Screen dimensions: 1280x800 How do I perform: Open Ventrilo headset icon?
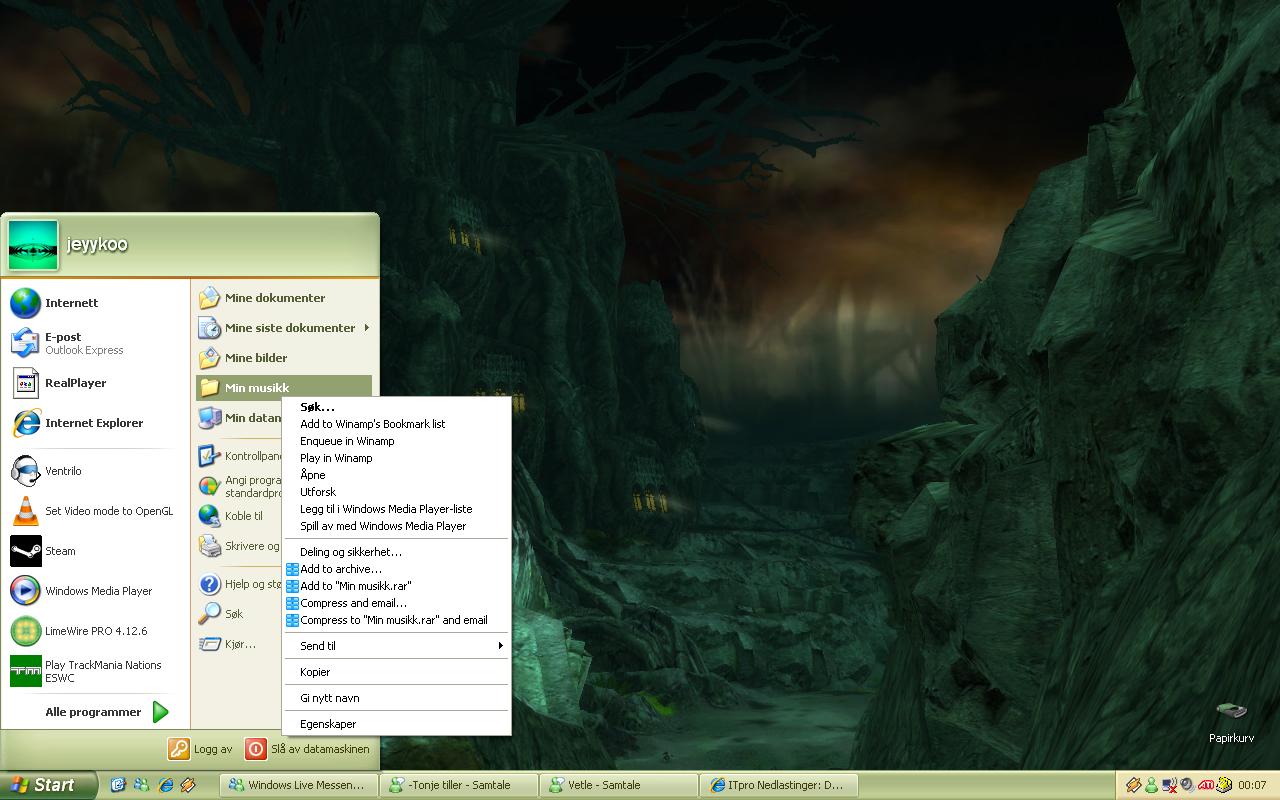pyautogui.click(x=26, y=471)
